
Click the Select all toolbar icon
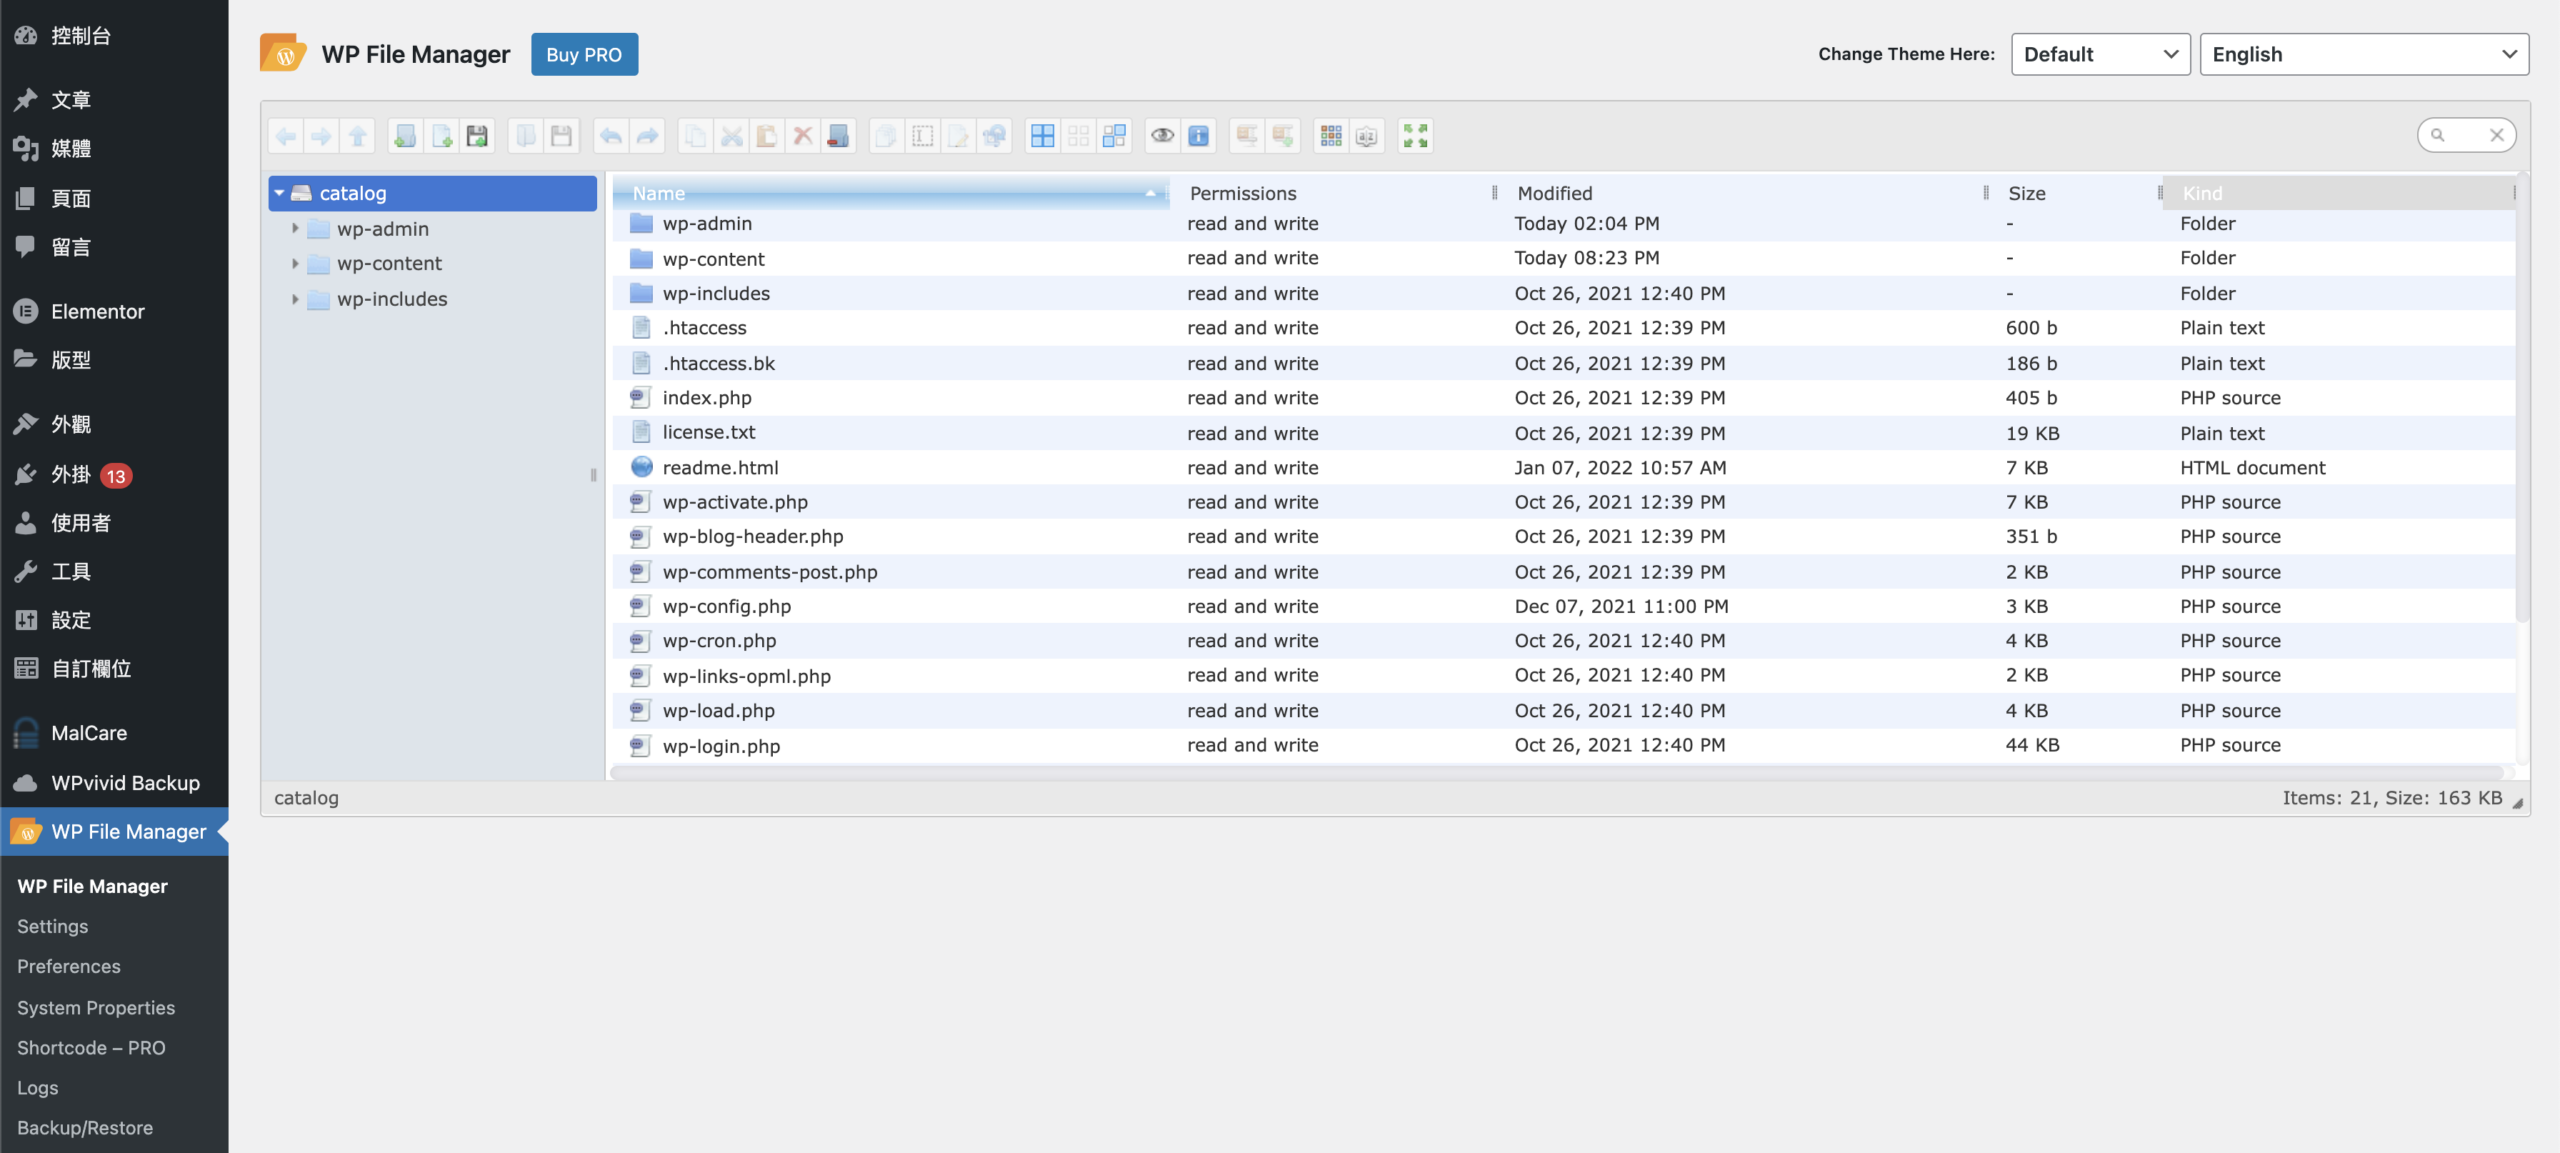click(1042, 136)
